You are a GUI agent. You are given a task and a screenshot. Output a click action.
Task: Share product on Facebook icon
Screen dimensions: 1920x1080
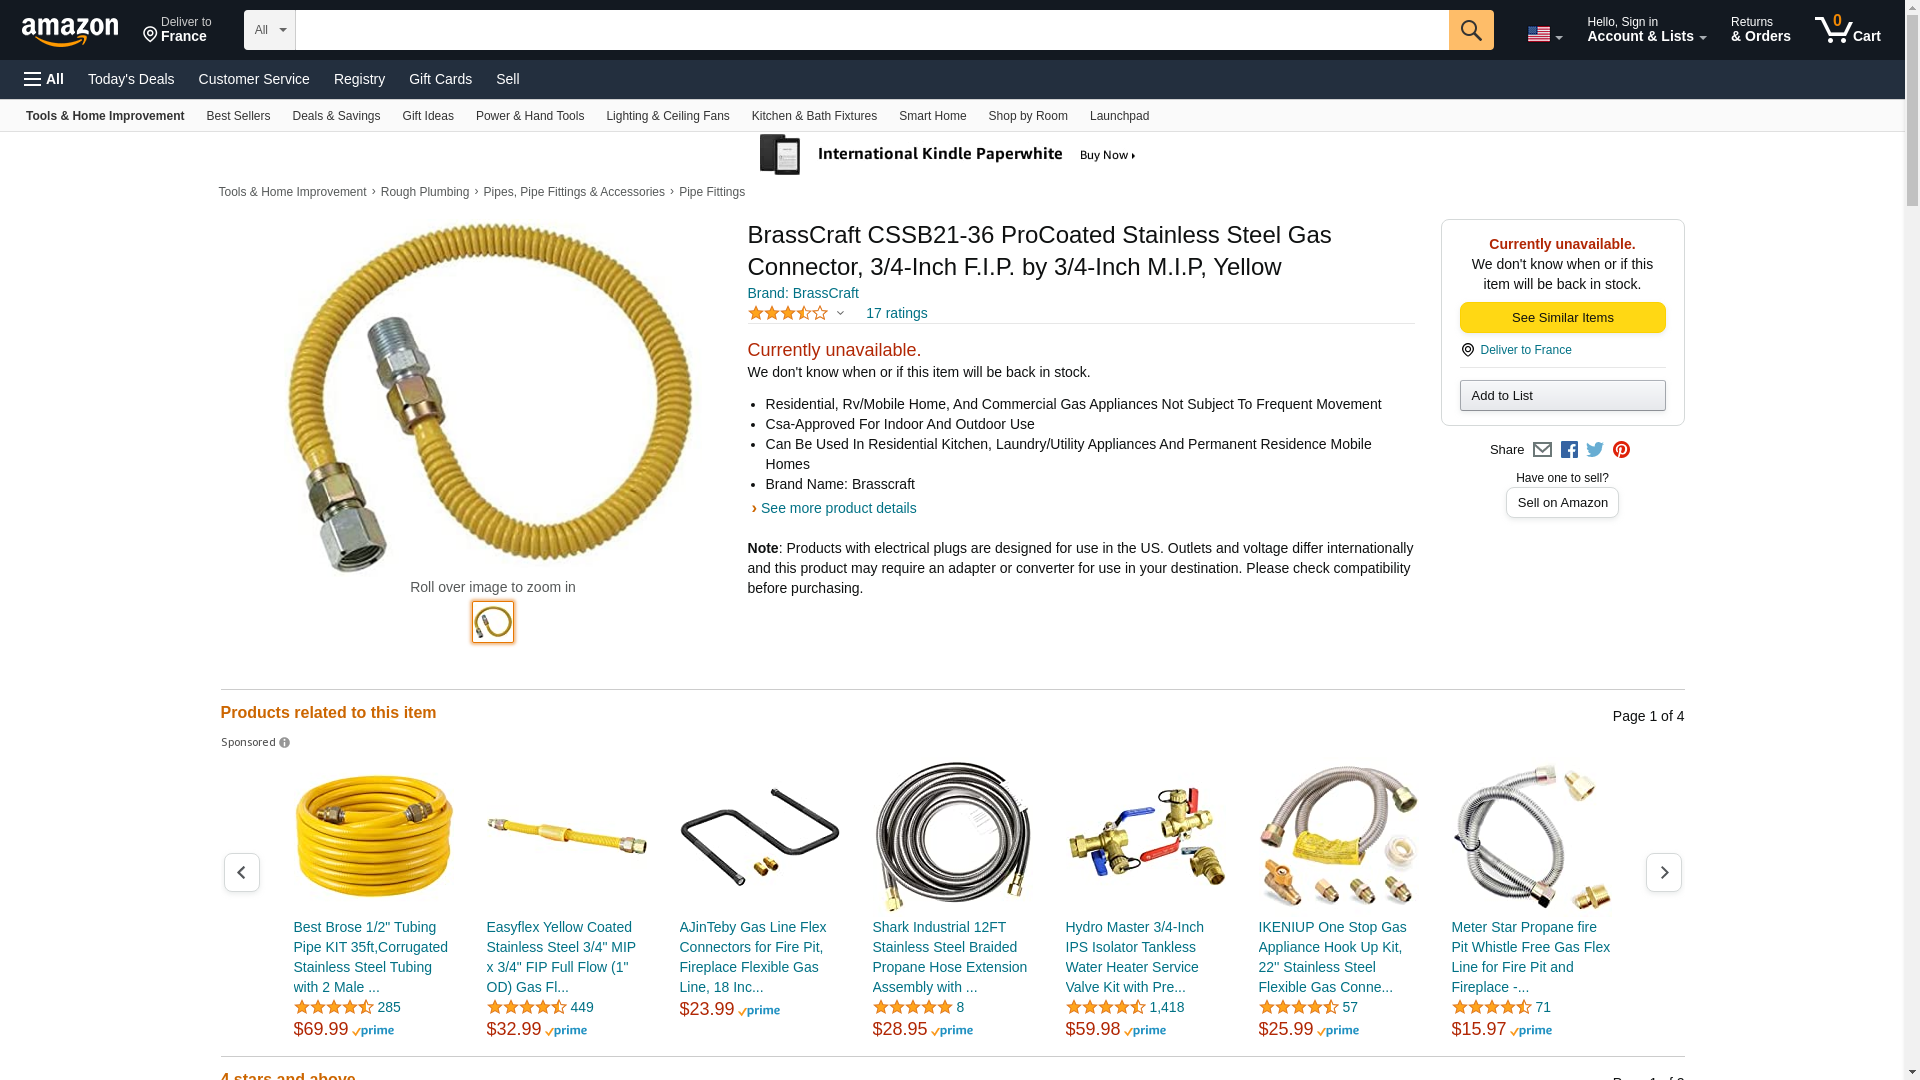point(1569,450)
